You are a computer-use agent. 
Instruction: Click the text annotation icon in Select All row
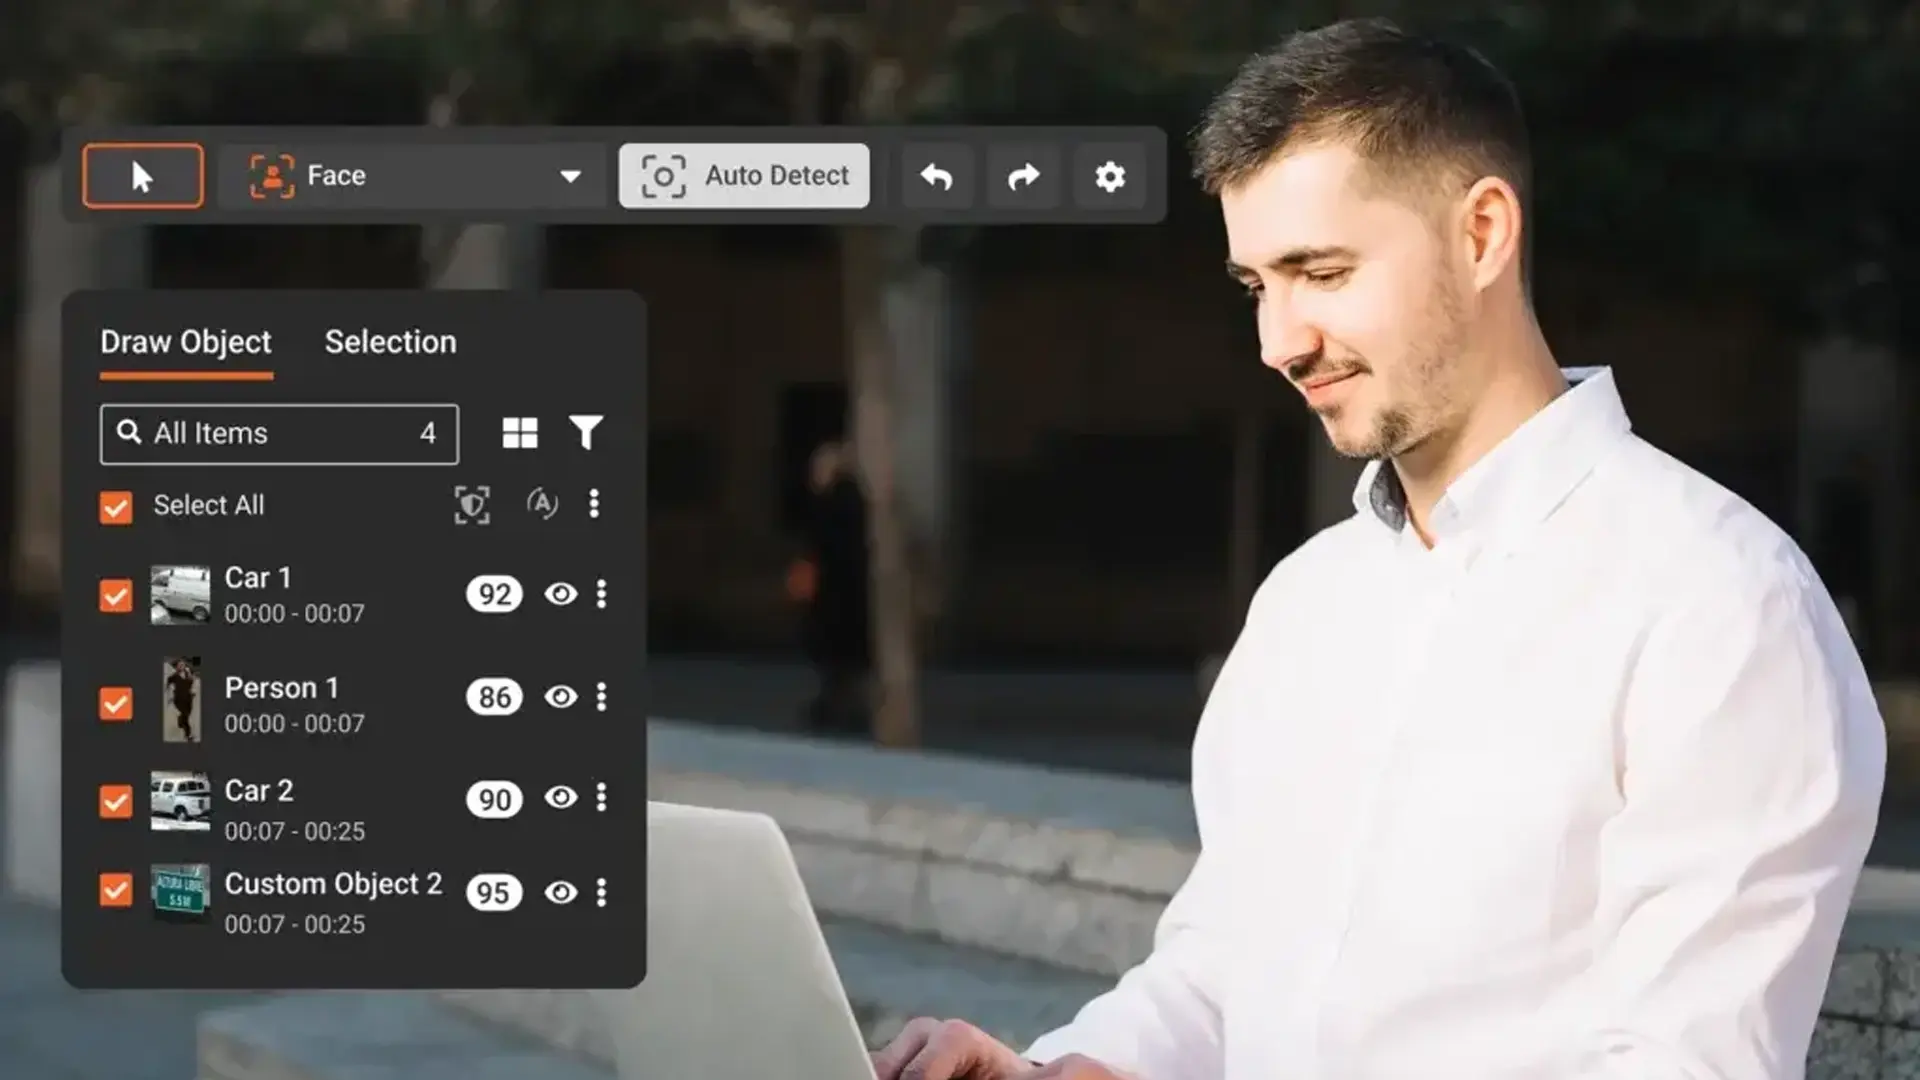539,504
